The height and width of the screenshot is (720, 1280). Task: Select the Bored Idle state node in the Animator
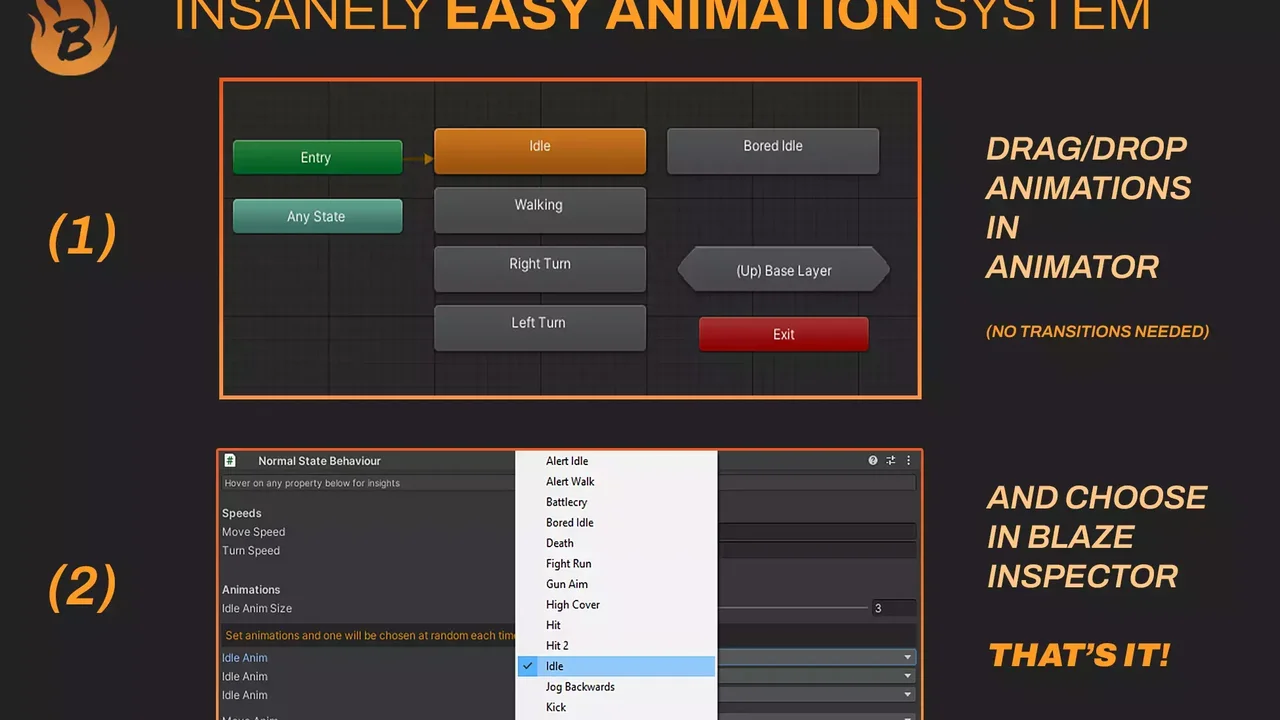773,150
